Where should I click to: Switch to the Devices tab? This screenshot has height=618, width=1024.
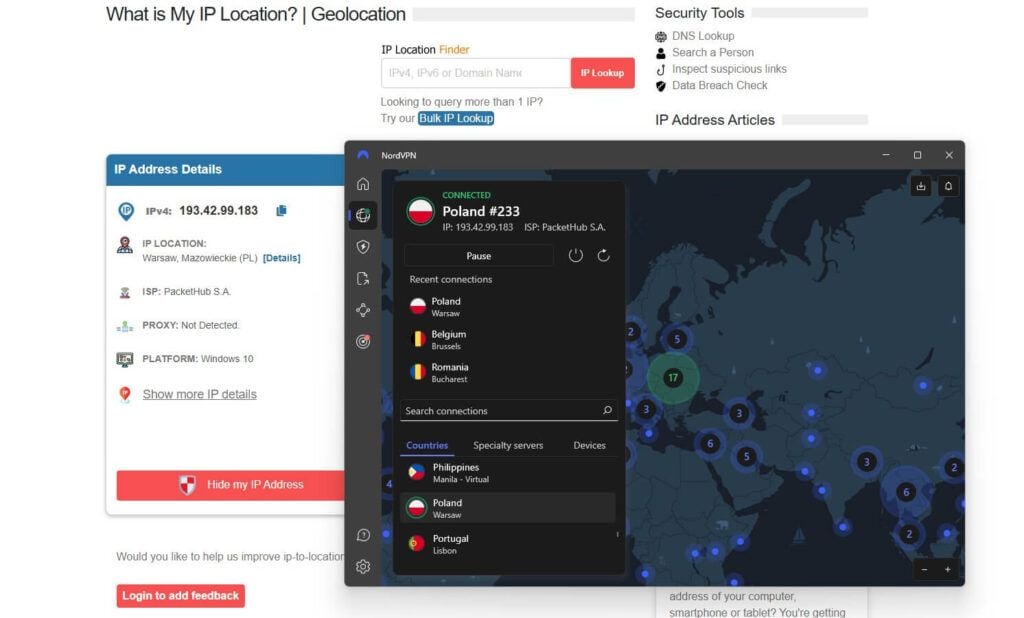point(590,446)
